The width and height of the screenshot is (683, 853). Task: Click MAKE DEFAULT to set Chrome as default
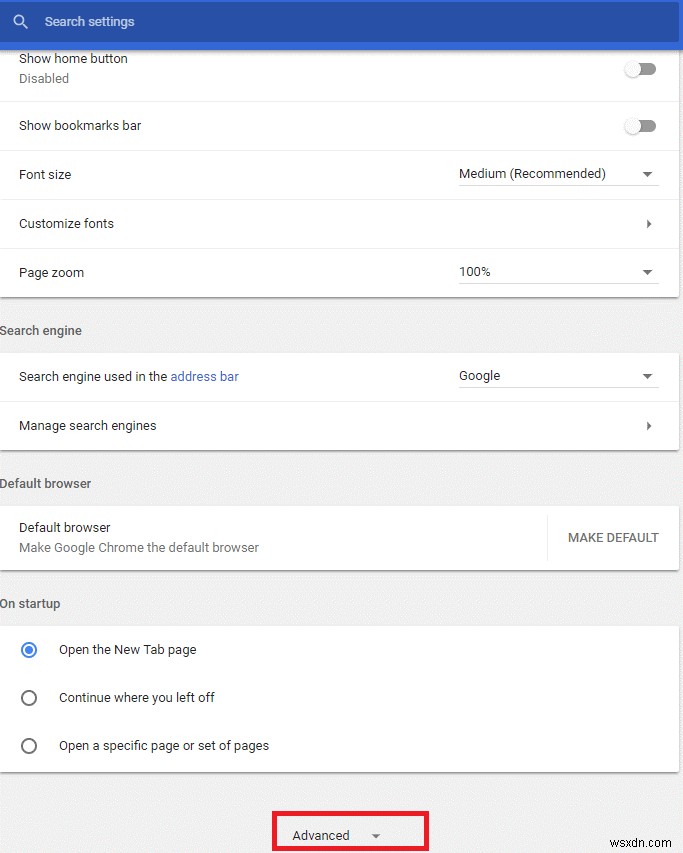pos(613,537)
